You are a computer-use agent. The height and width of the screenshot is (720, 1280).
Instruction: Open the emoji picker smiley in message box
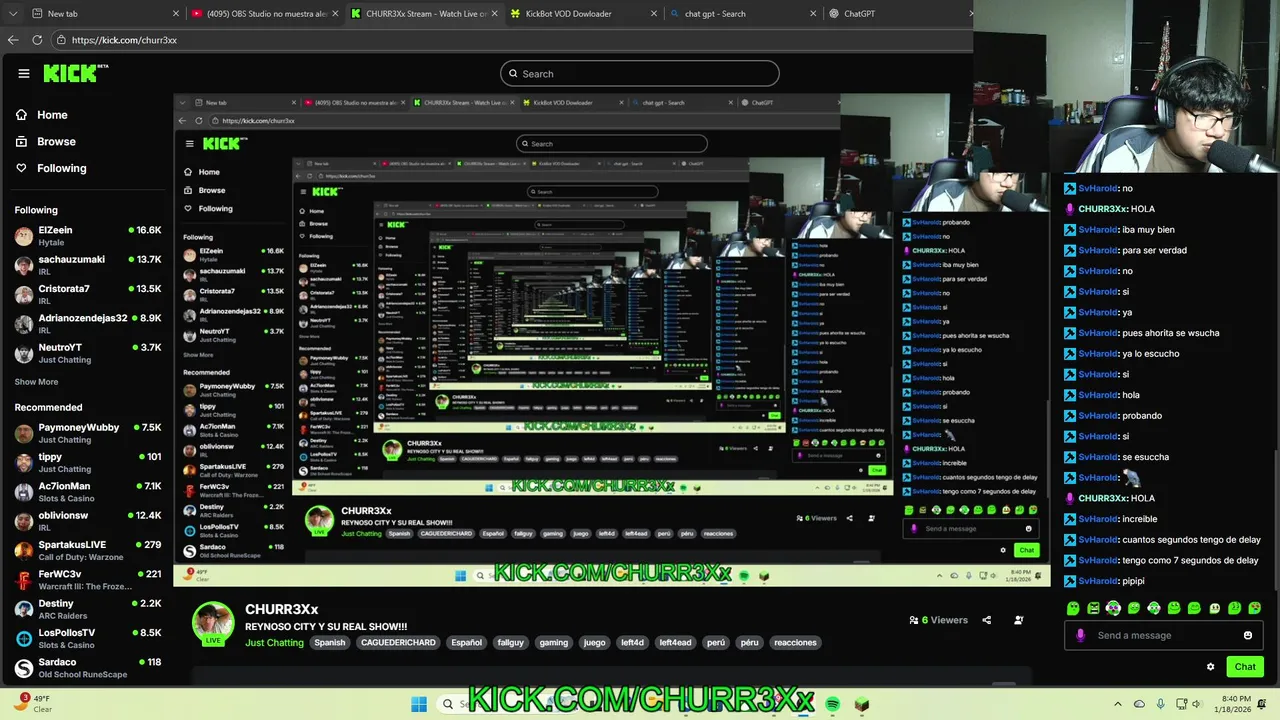[x=1248, y=635]
